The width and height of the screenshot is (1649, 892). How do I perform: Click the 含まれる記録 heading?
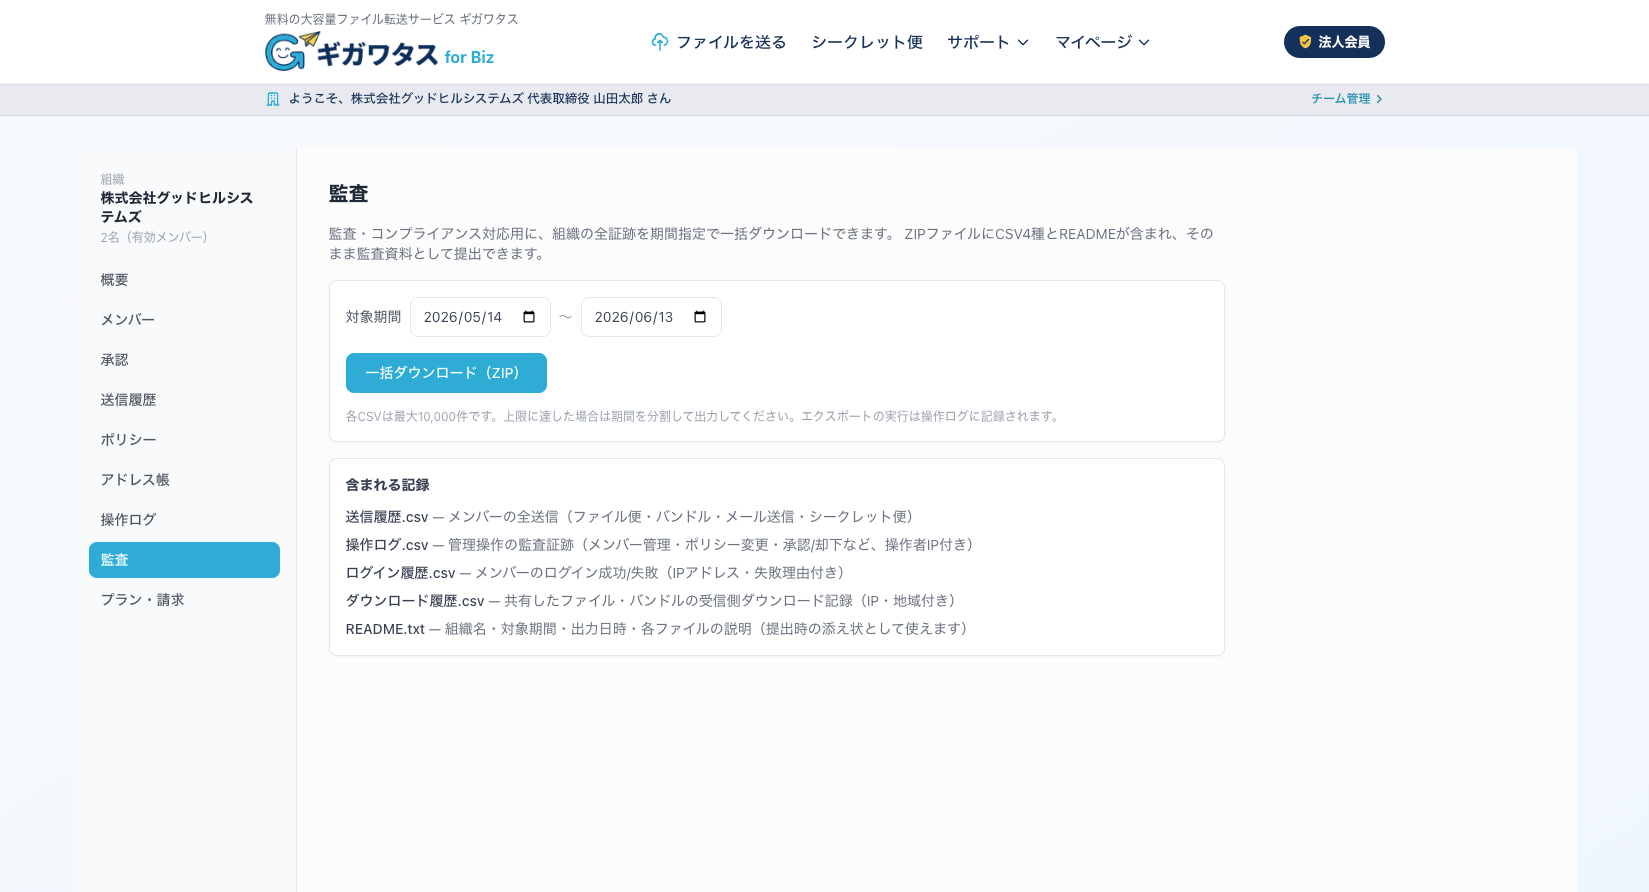388,485
